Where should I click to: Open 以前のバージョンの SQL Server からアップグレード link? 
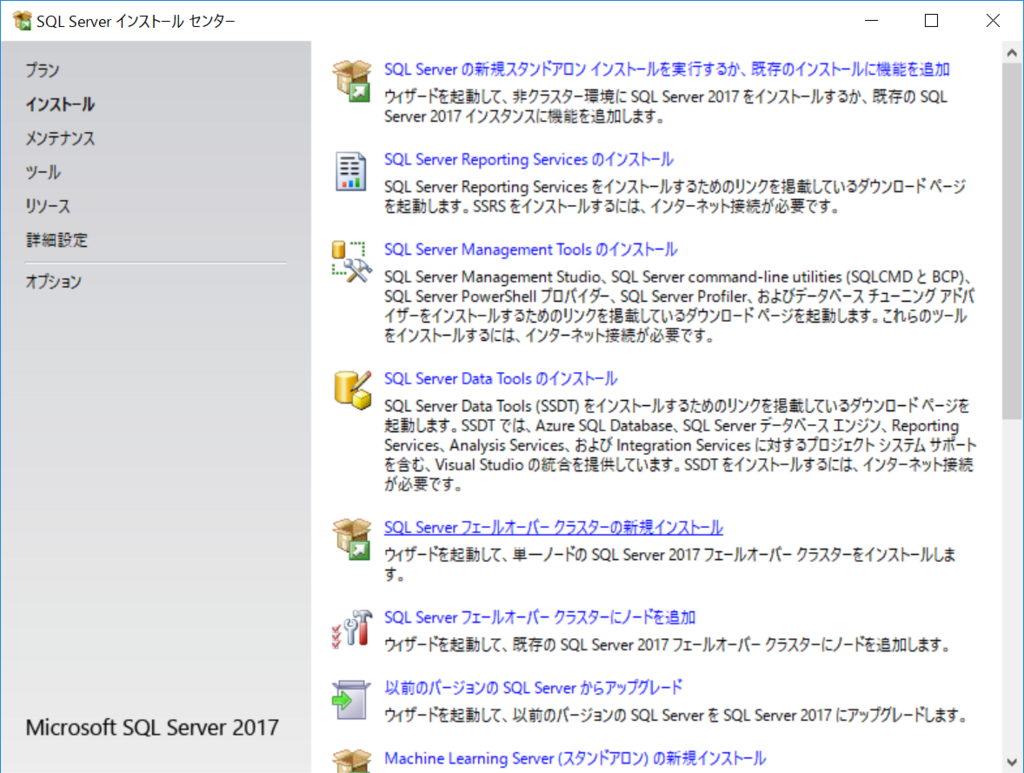(534, 688)
